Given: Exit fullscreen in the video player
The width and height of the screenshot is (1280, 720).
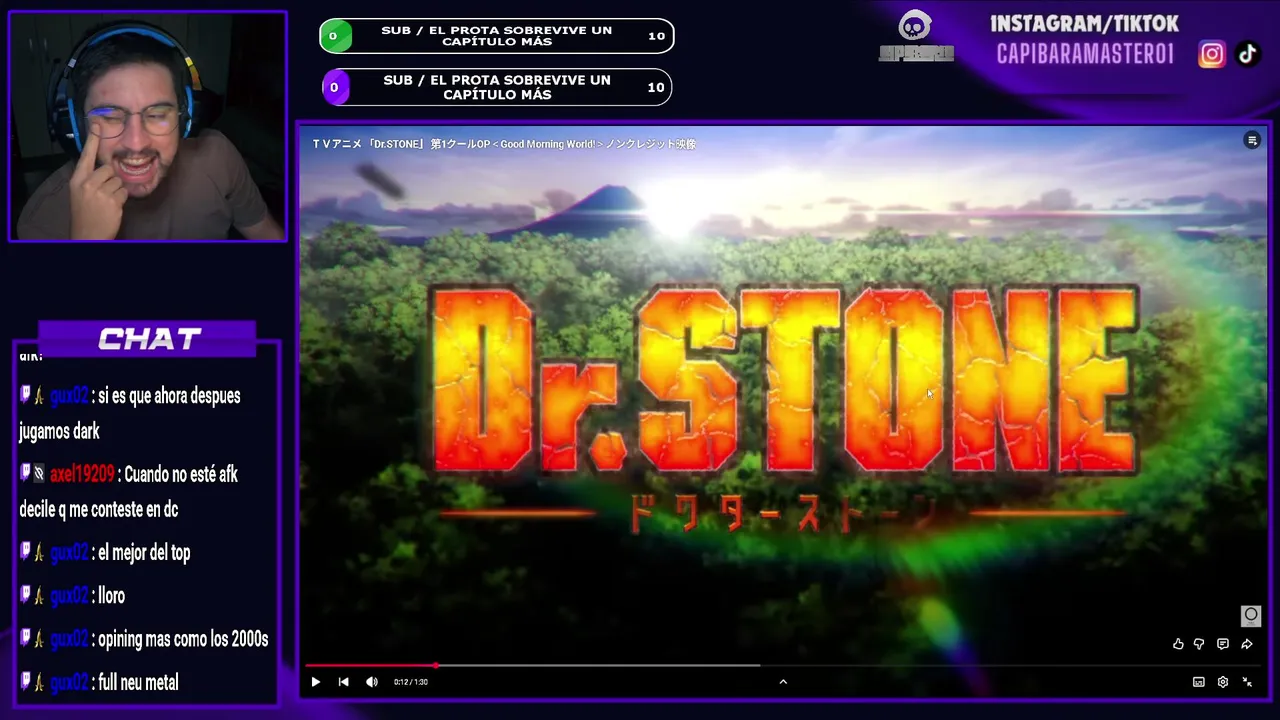Looking at the screenshot, I should point(1247,682).
